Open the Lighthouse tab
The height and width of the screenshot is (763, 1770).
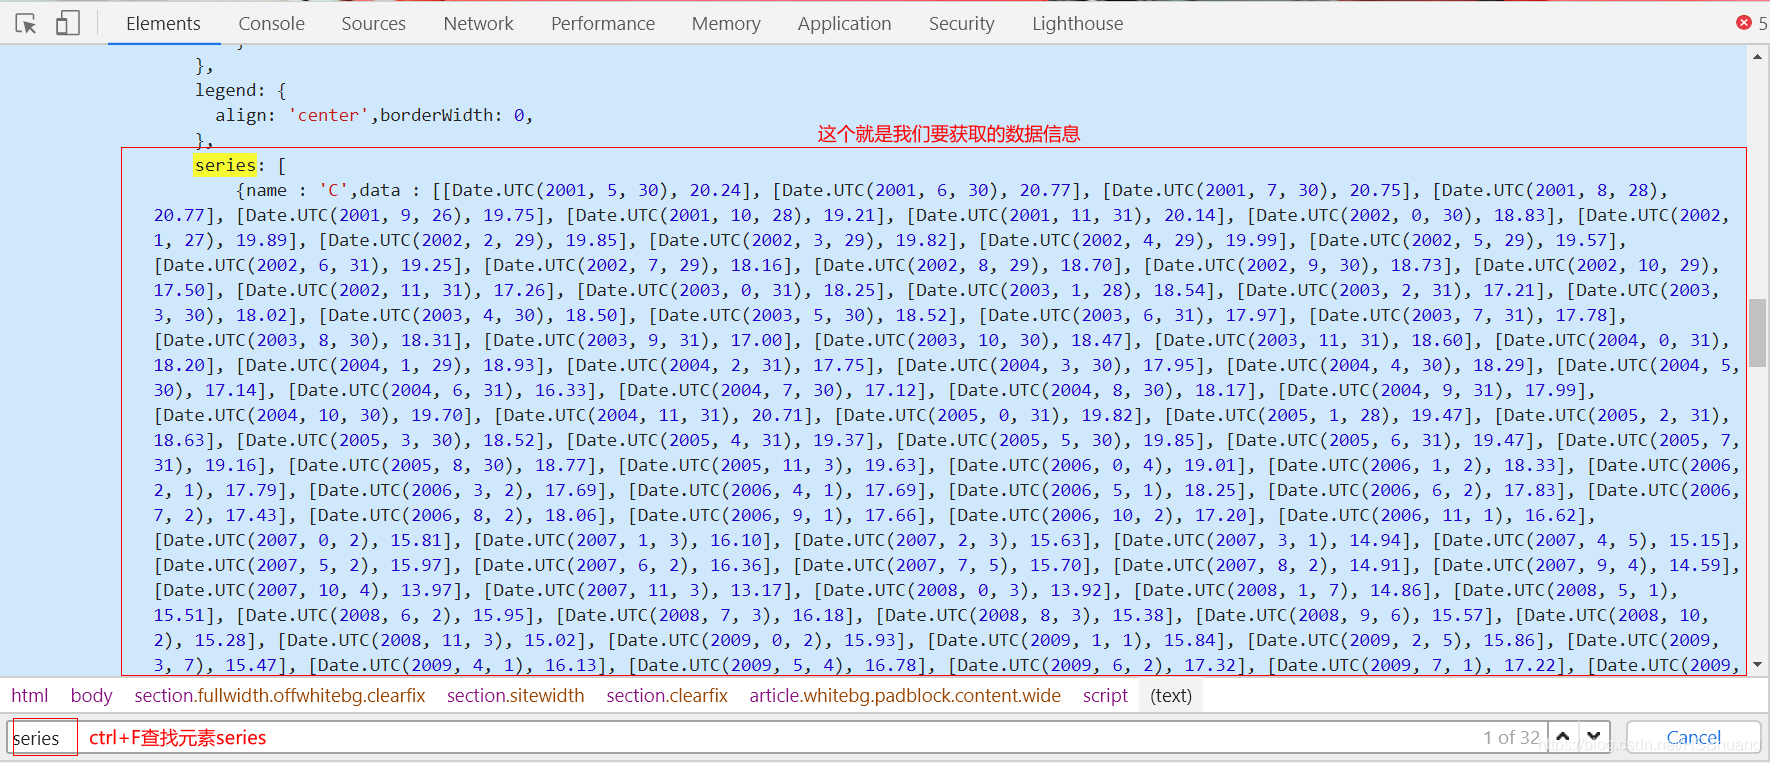click(1077, 23)
